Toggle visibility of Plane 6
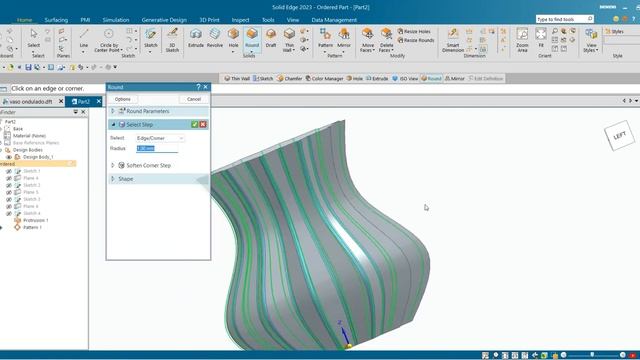 (x=9, y=206)
